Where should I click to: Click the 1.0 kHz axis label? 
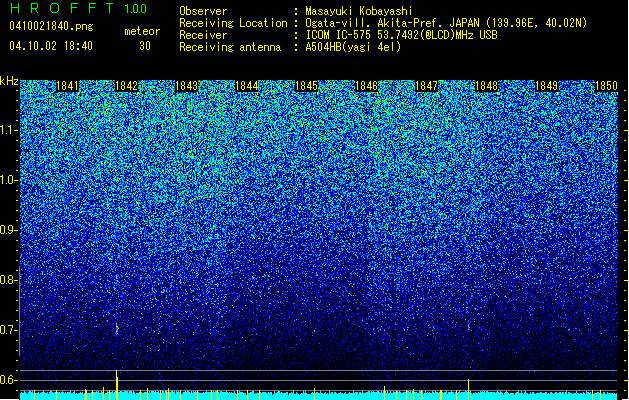[x=9, y=180]
